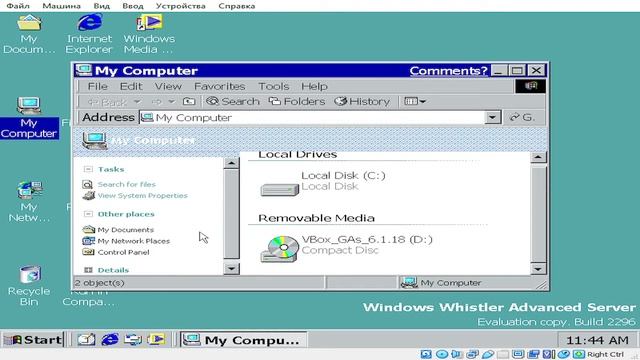Click the Right Ctrl host key label

[605, 354]
